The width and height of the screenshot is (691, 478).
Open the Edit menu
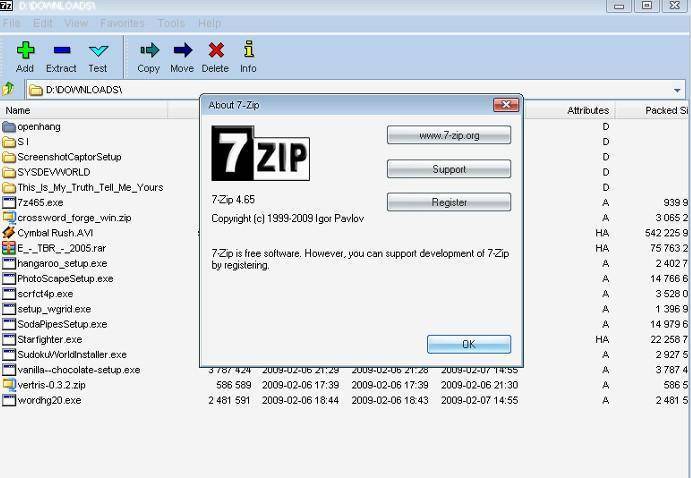click(43, 23)
